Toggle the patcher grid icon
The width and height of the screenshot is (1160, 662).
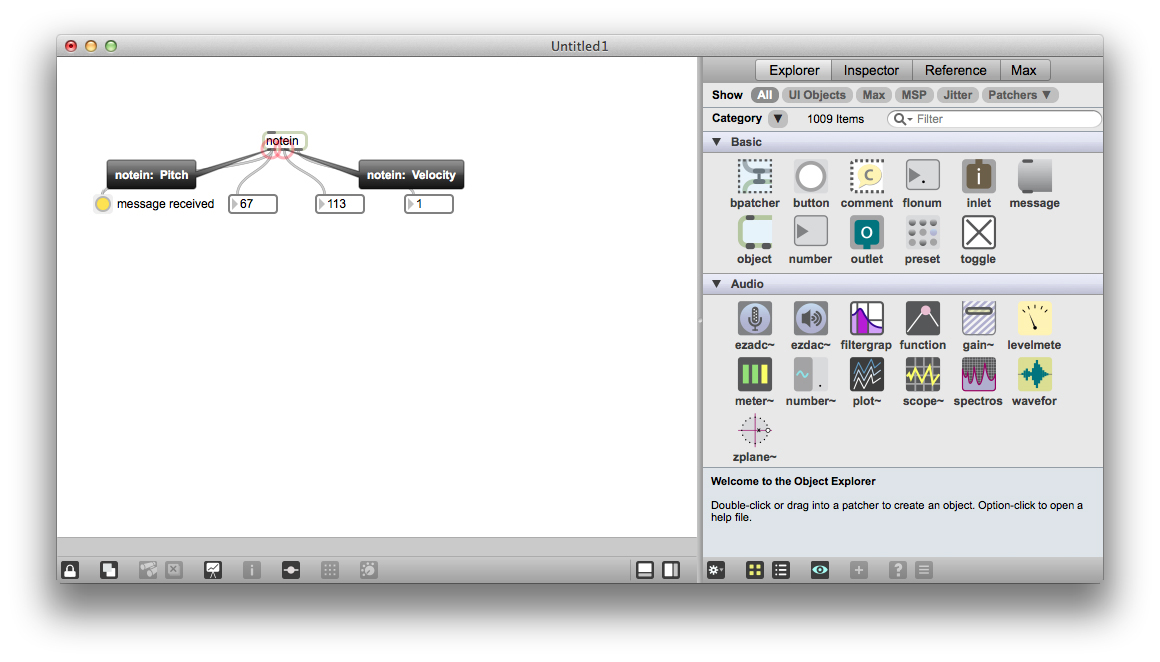pos(330,570)
